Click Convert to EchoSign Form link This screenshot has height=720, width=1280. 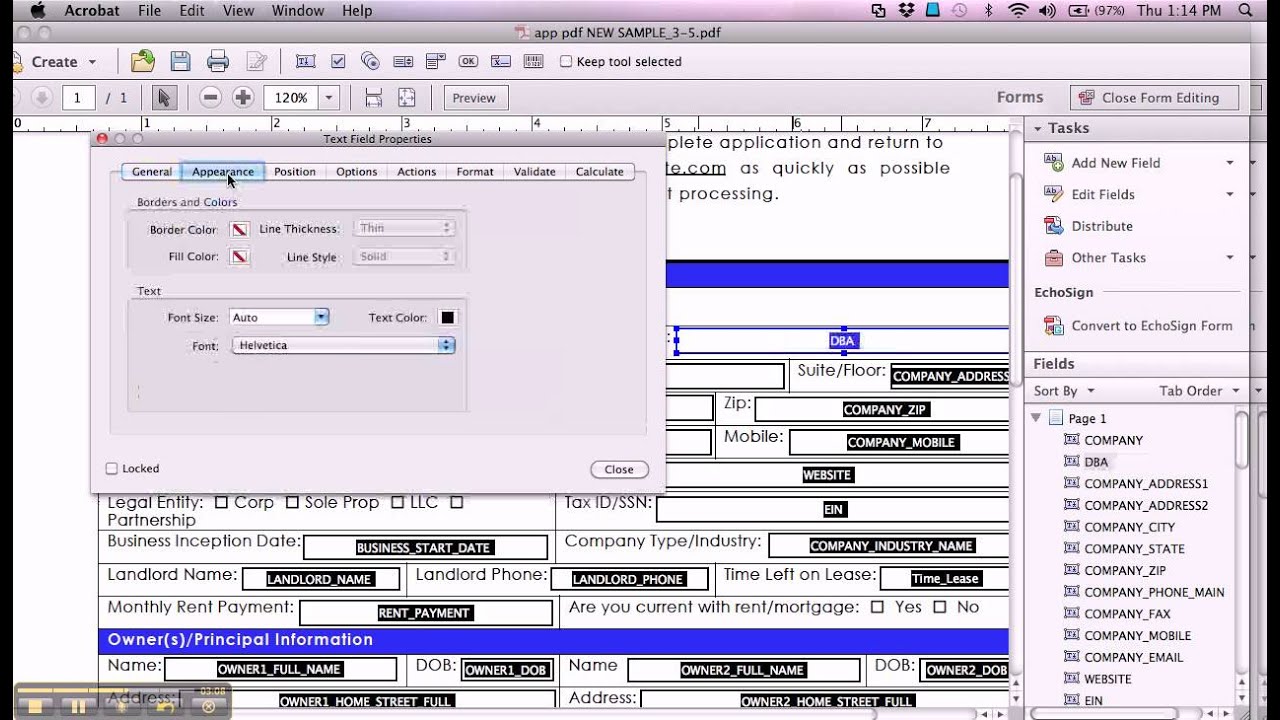tap(1151, 325)
